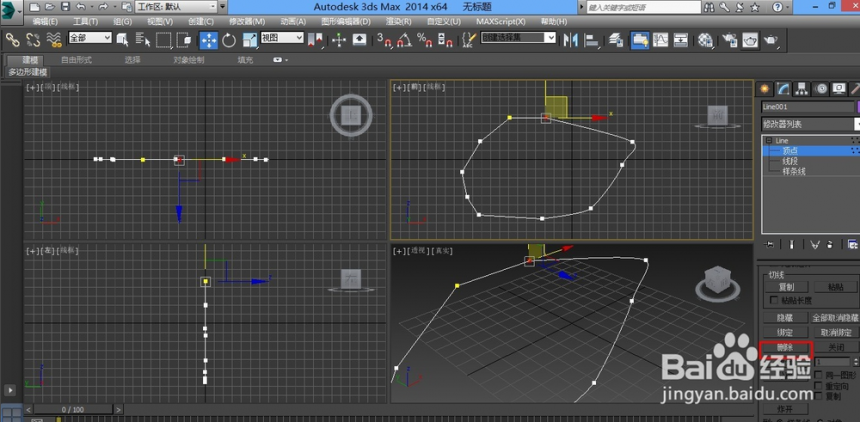860x422 pixels.
Task: Undo last action with the undo arrow
Action: (81, 7)
